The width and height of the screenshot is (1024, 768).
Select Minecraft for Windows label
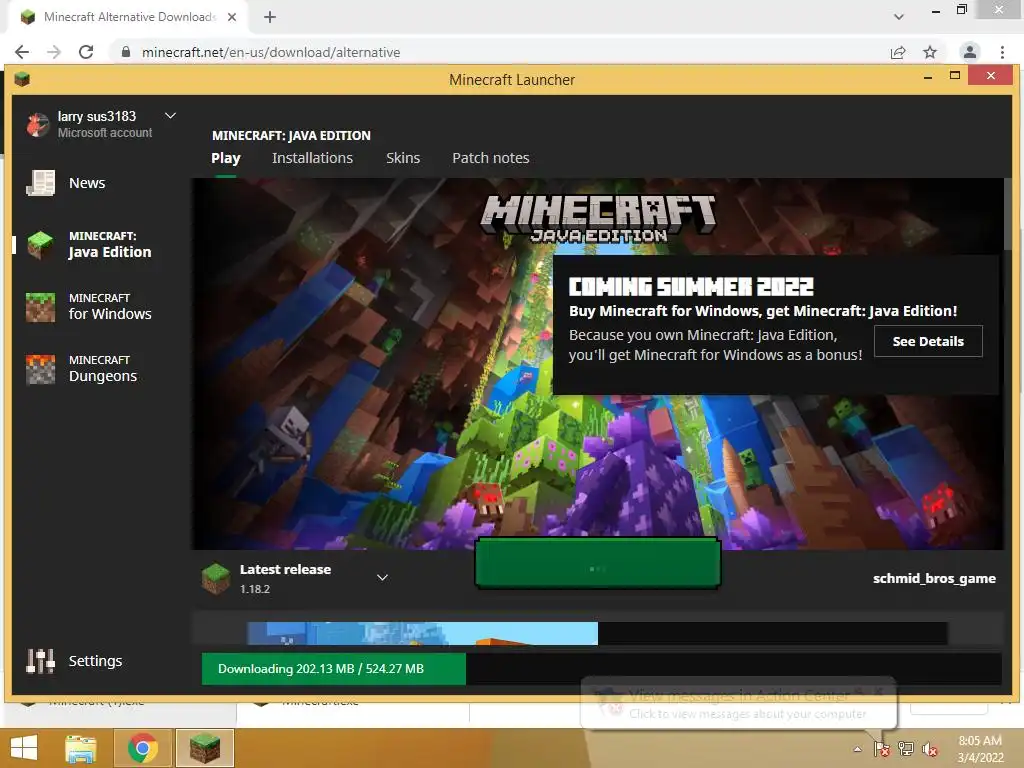click(110, 306)
